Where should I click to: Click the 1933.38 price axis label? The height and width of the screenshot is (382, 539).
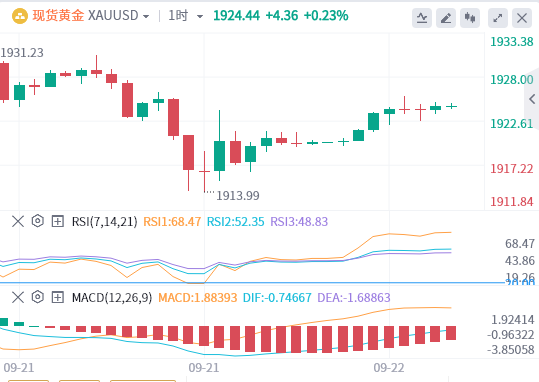(x=512, y=42)
